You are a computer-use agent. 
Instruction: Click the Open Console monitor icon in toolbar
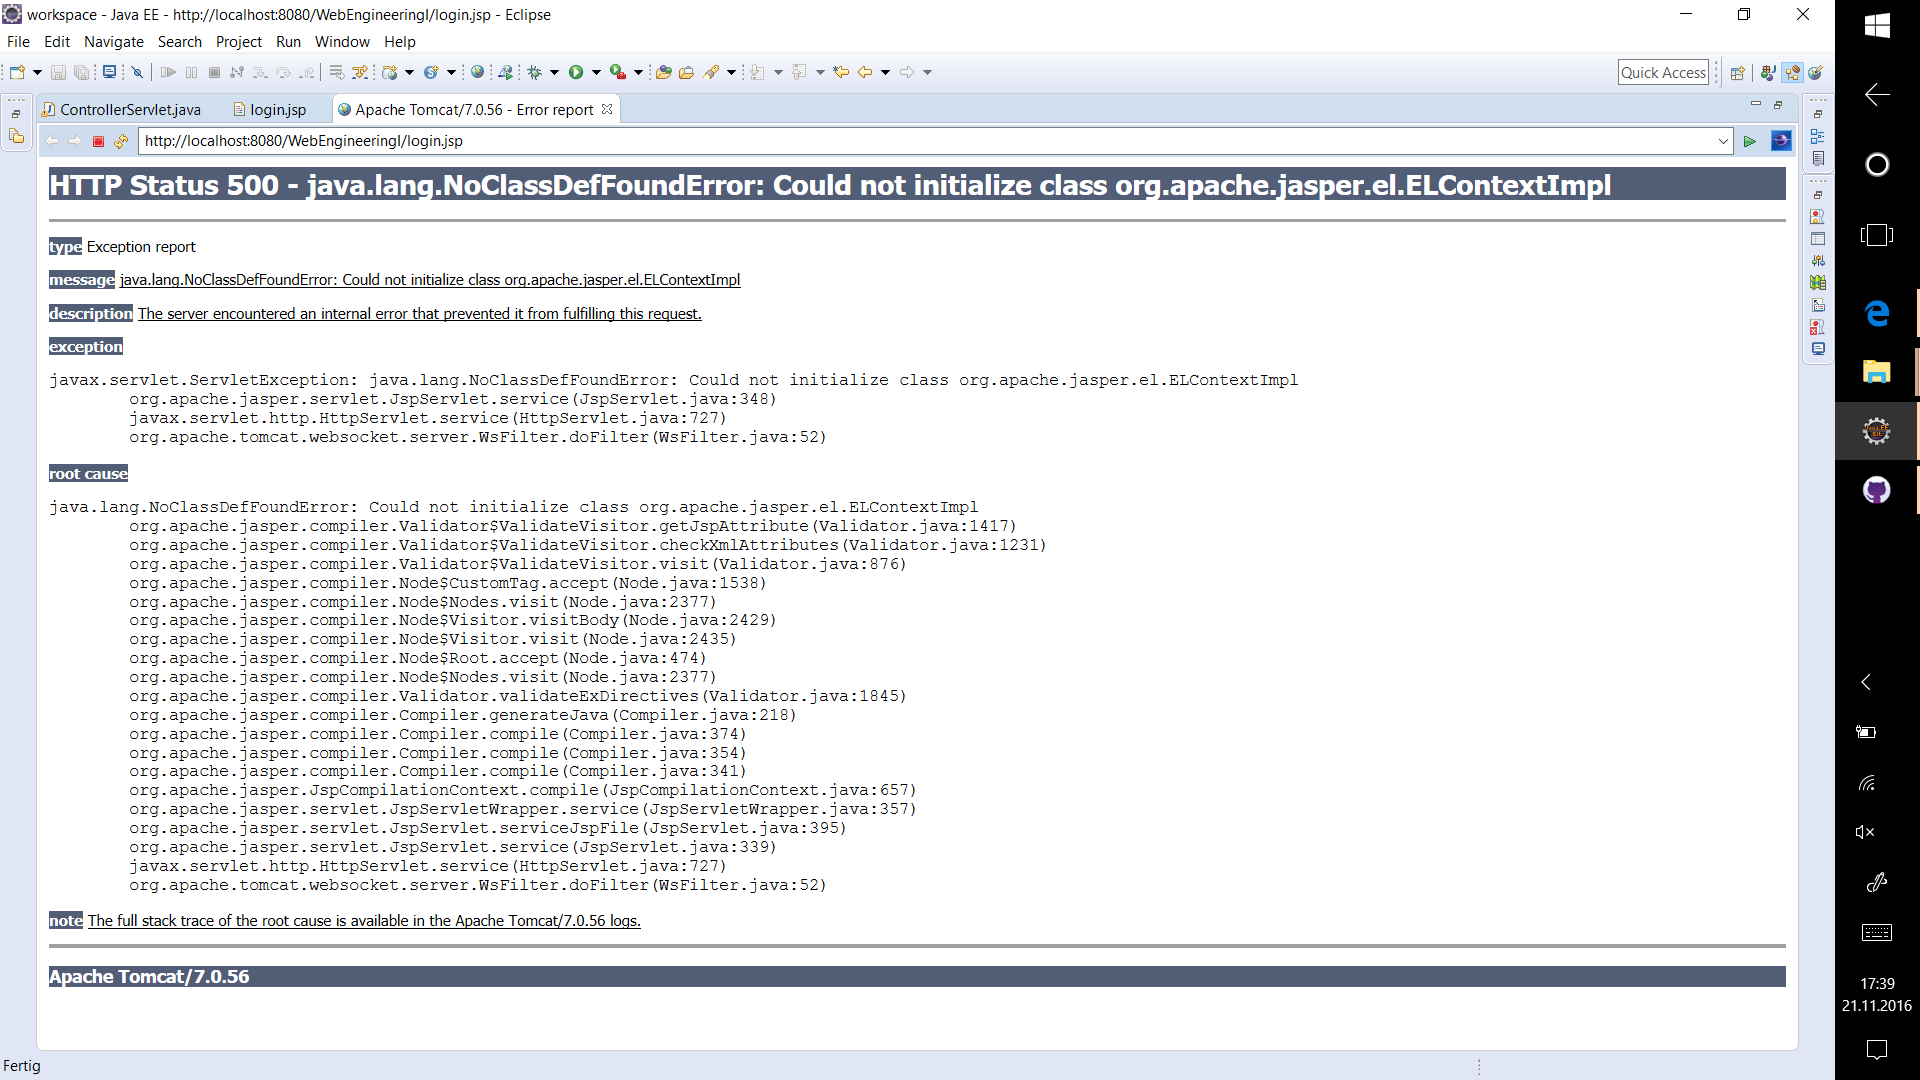click(x=109, y=72)
